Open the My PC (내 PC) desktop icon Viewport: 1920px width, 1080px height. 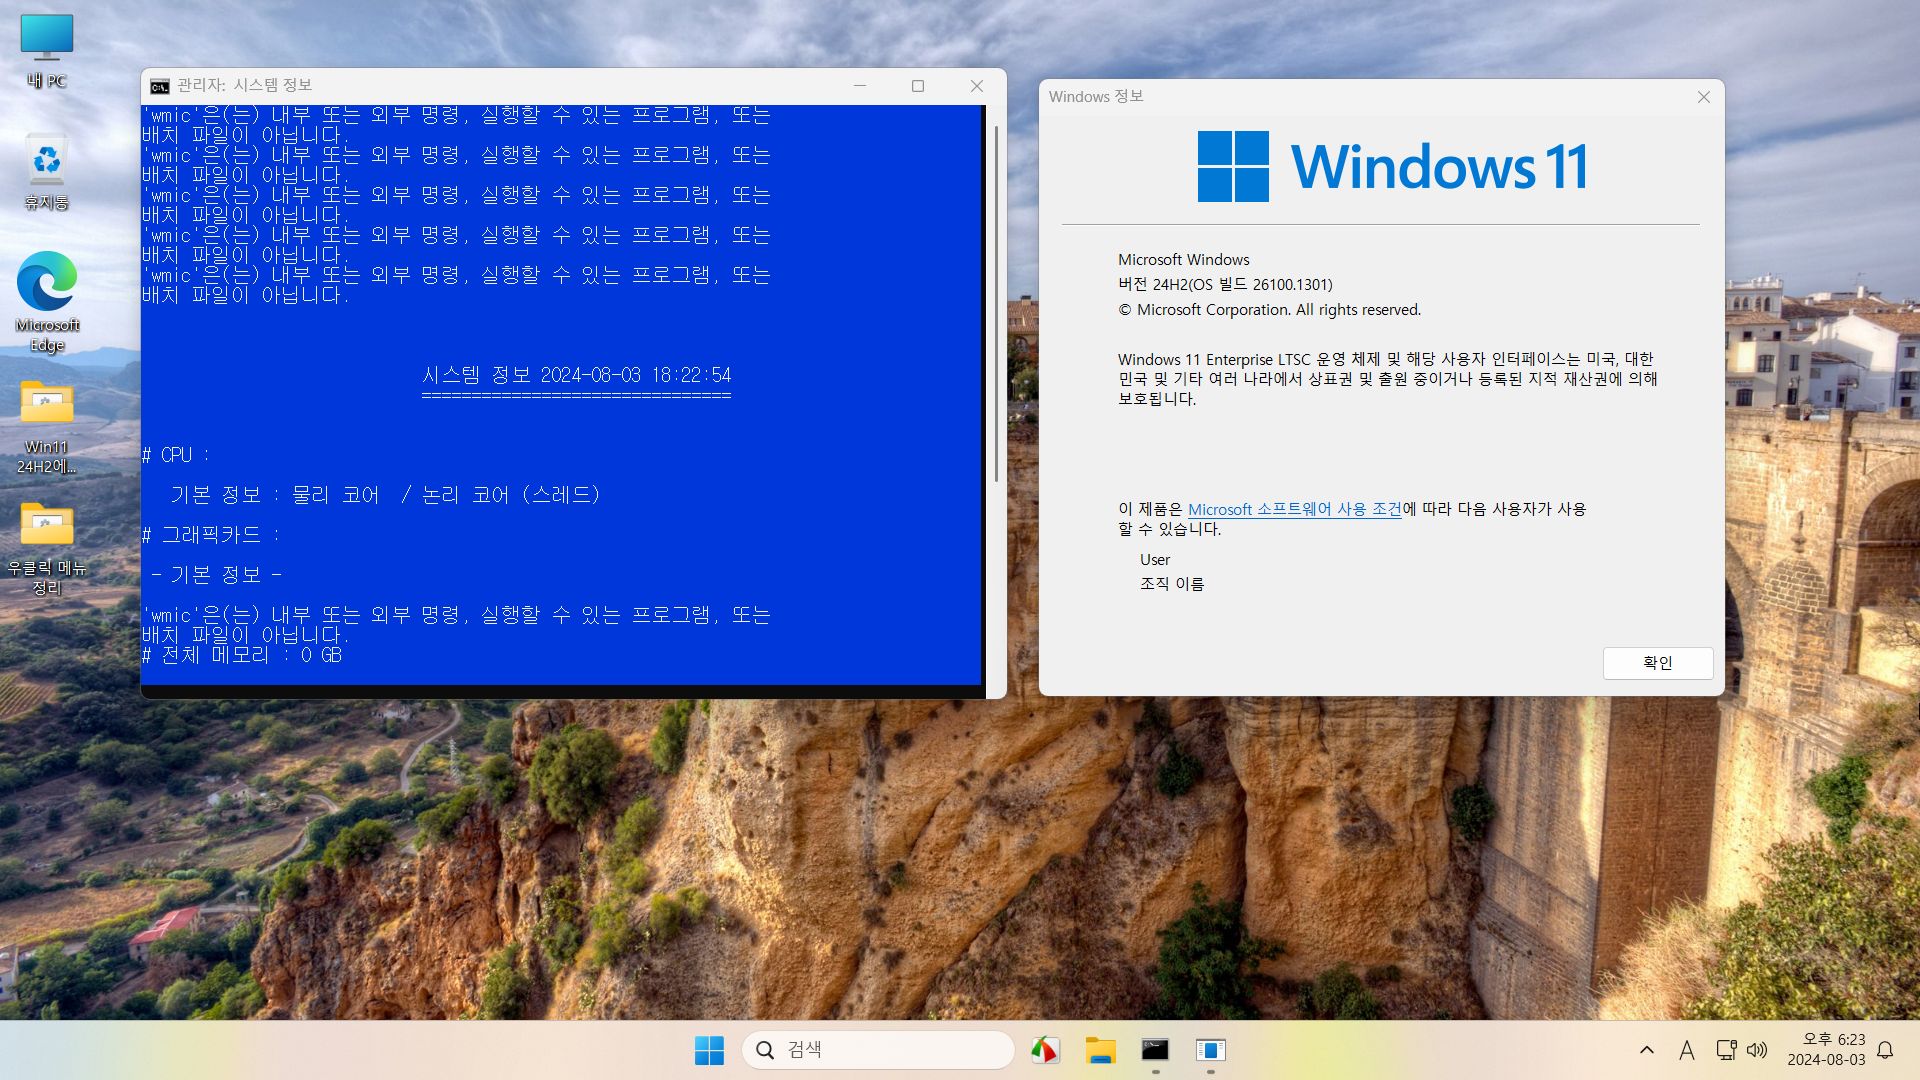click(47, 52)
